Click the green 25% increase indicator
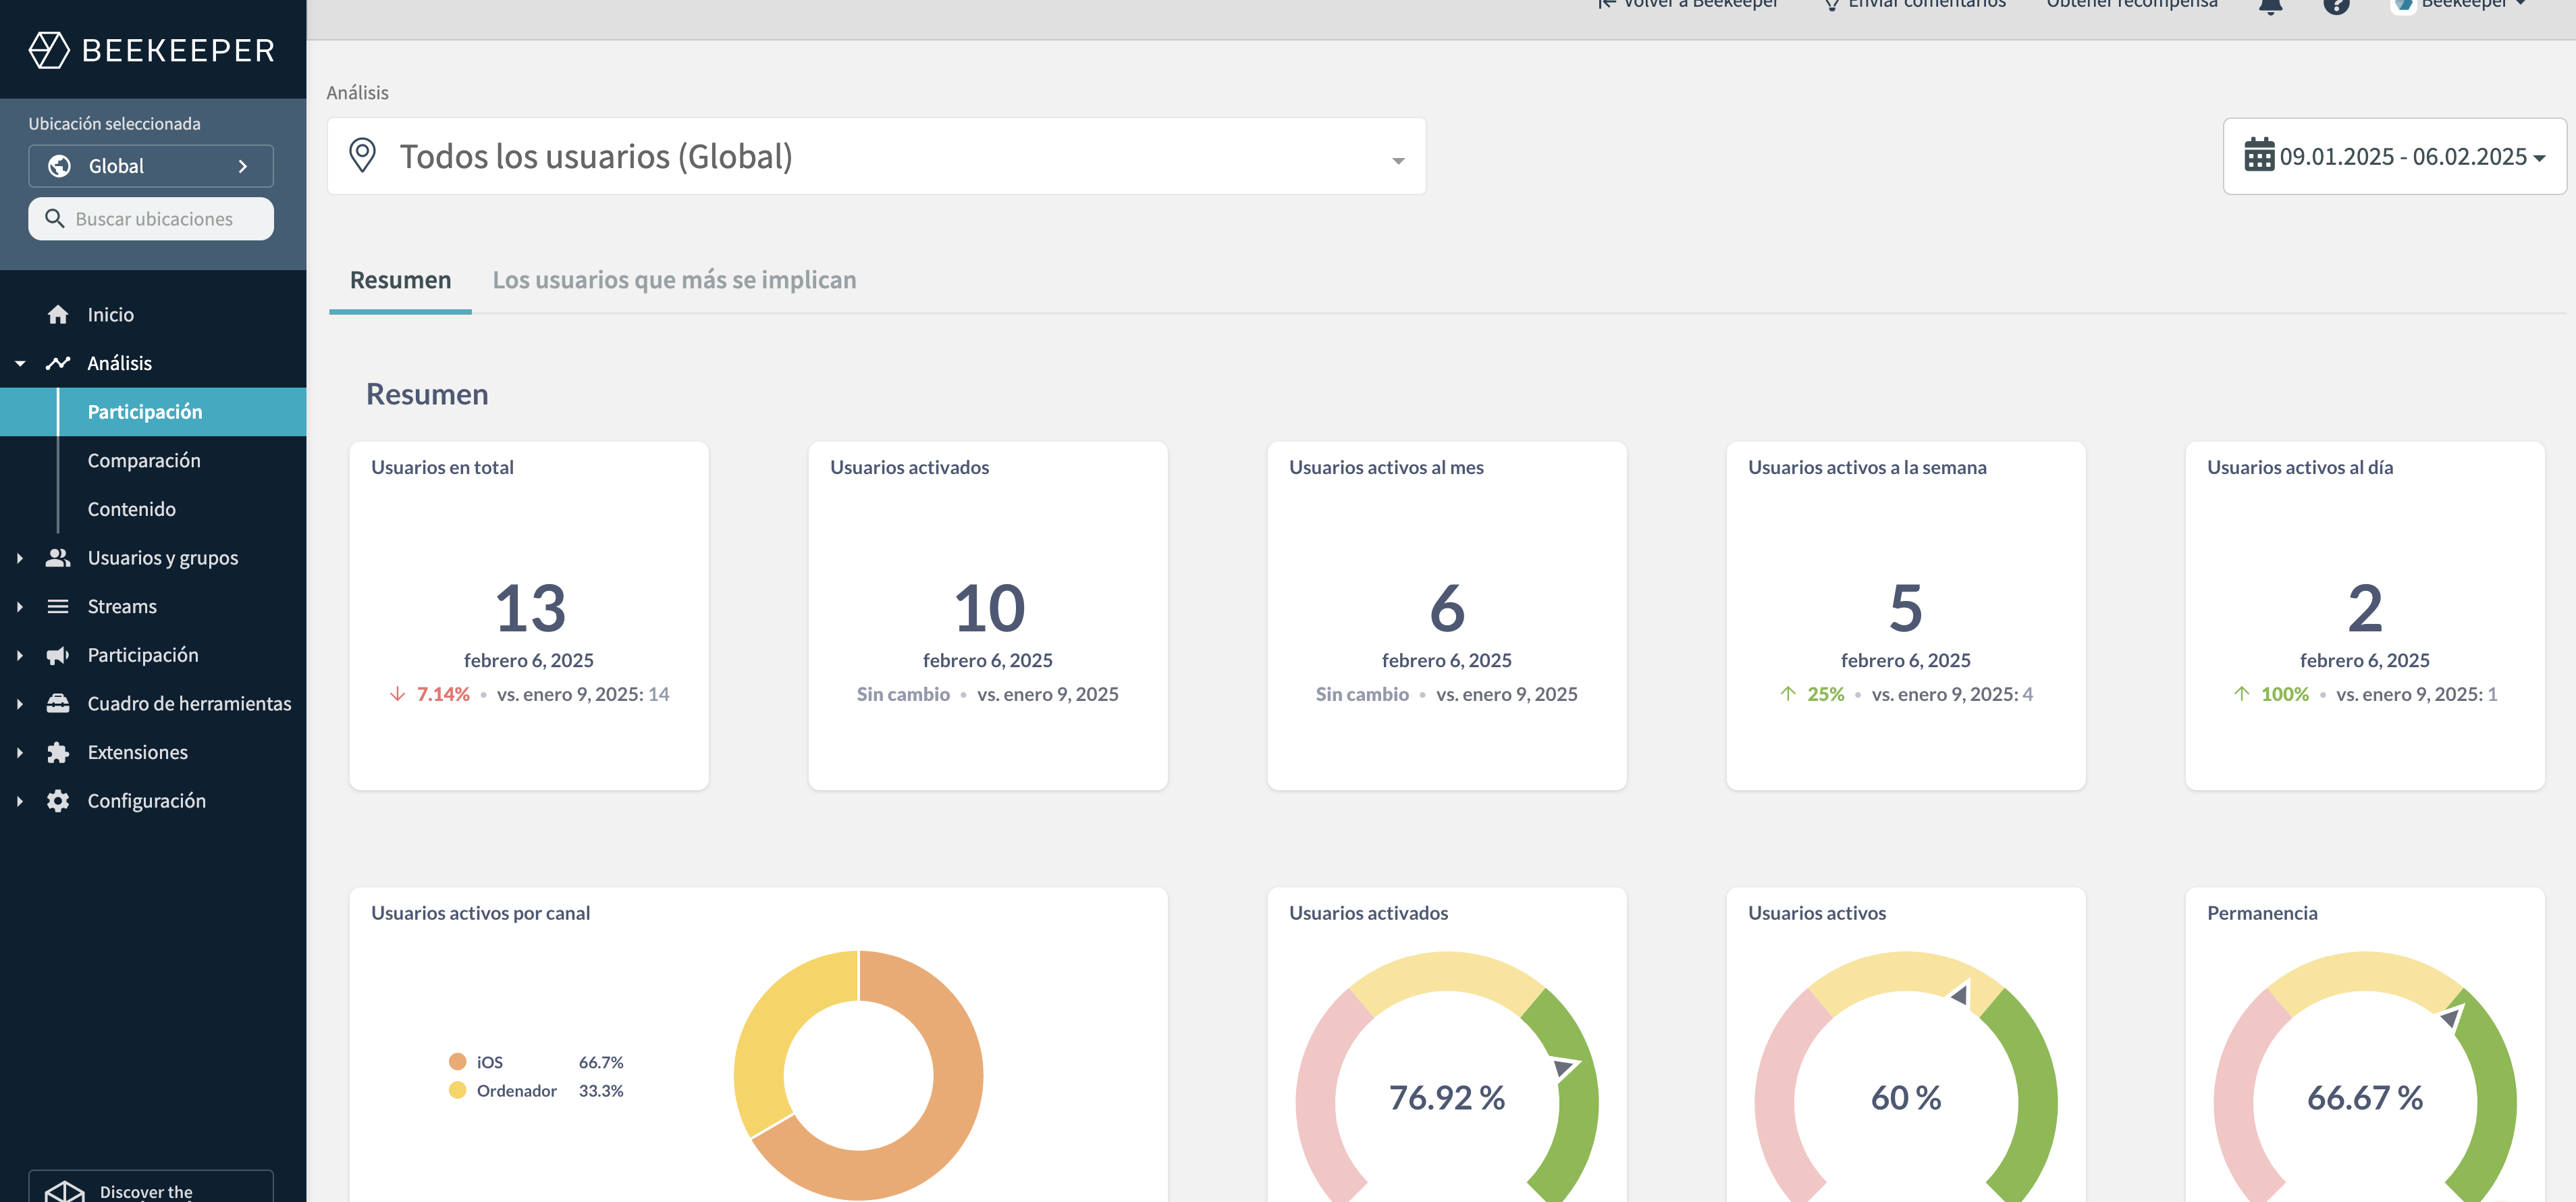The image size is (2576, 1202). 1812,694
